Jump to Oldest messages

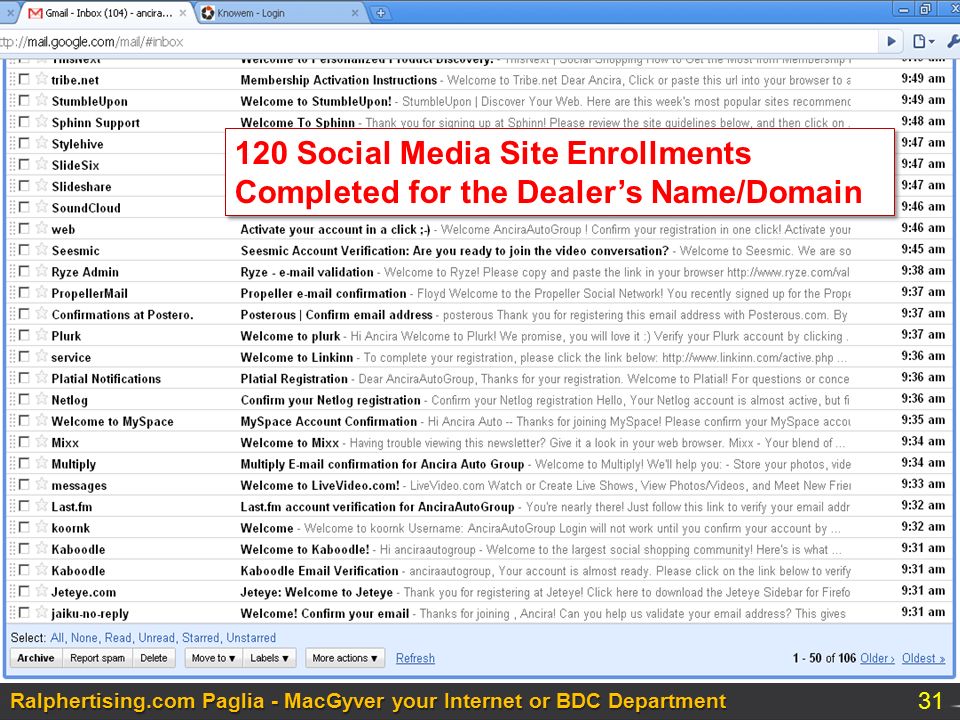[x=923, y=658]
